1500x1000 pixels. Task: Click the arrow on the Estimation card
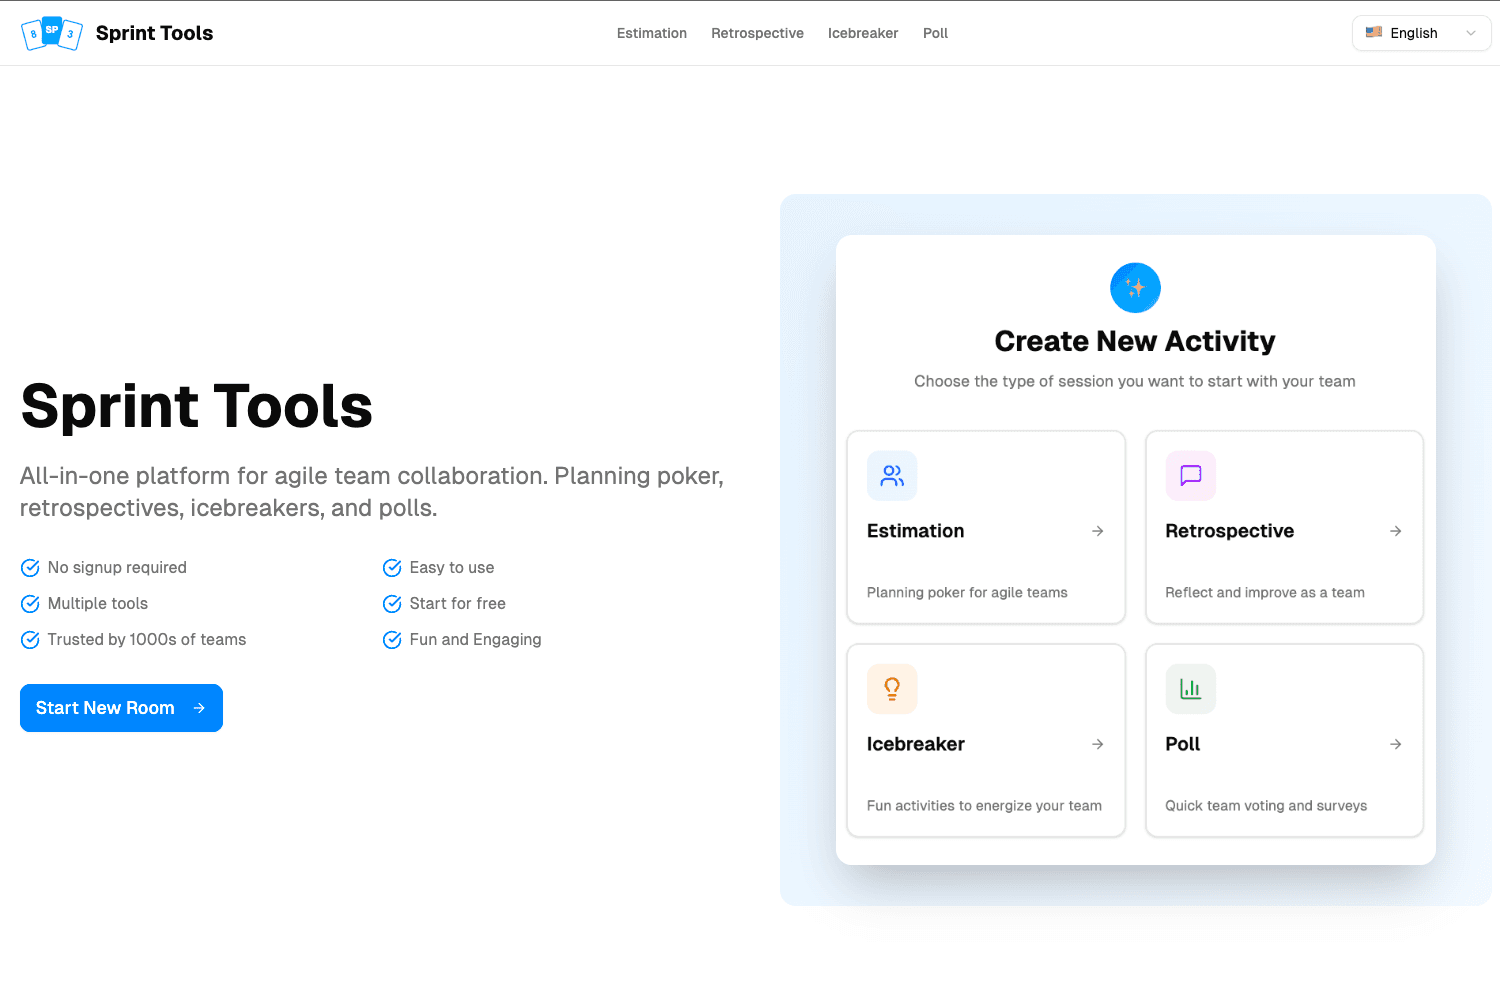click(x=1097, y=531)
